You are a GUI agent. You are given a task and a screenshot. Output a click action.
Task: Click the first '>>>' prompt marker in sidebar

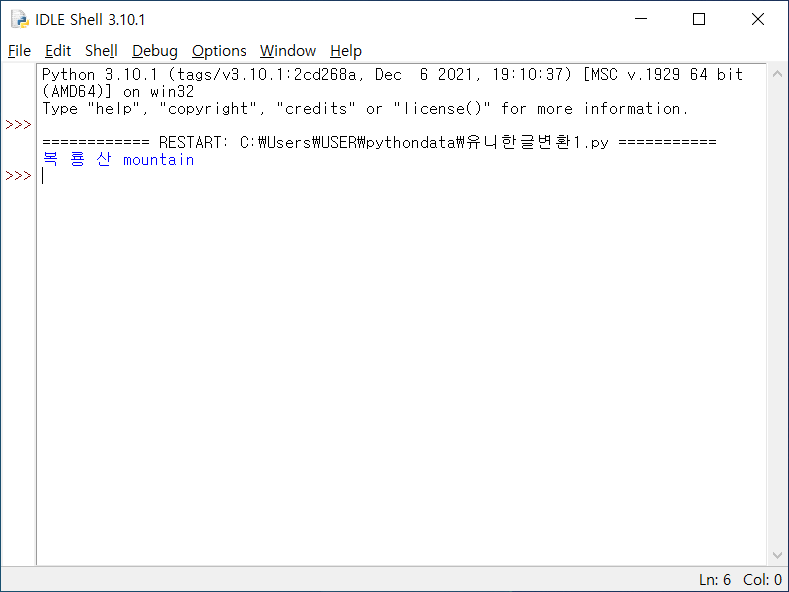(18, 125)
